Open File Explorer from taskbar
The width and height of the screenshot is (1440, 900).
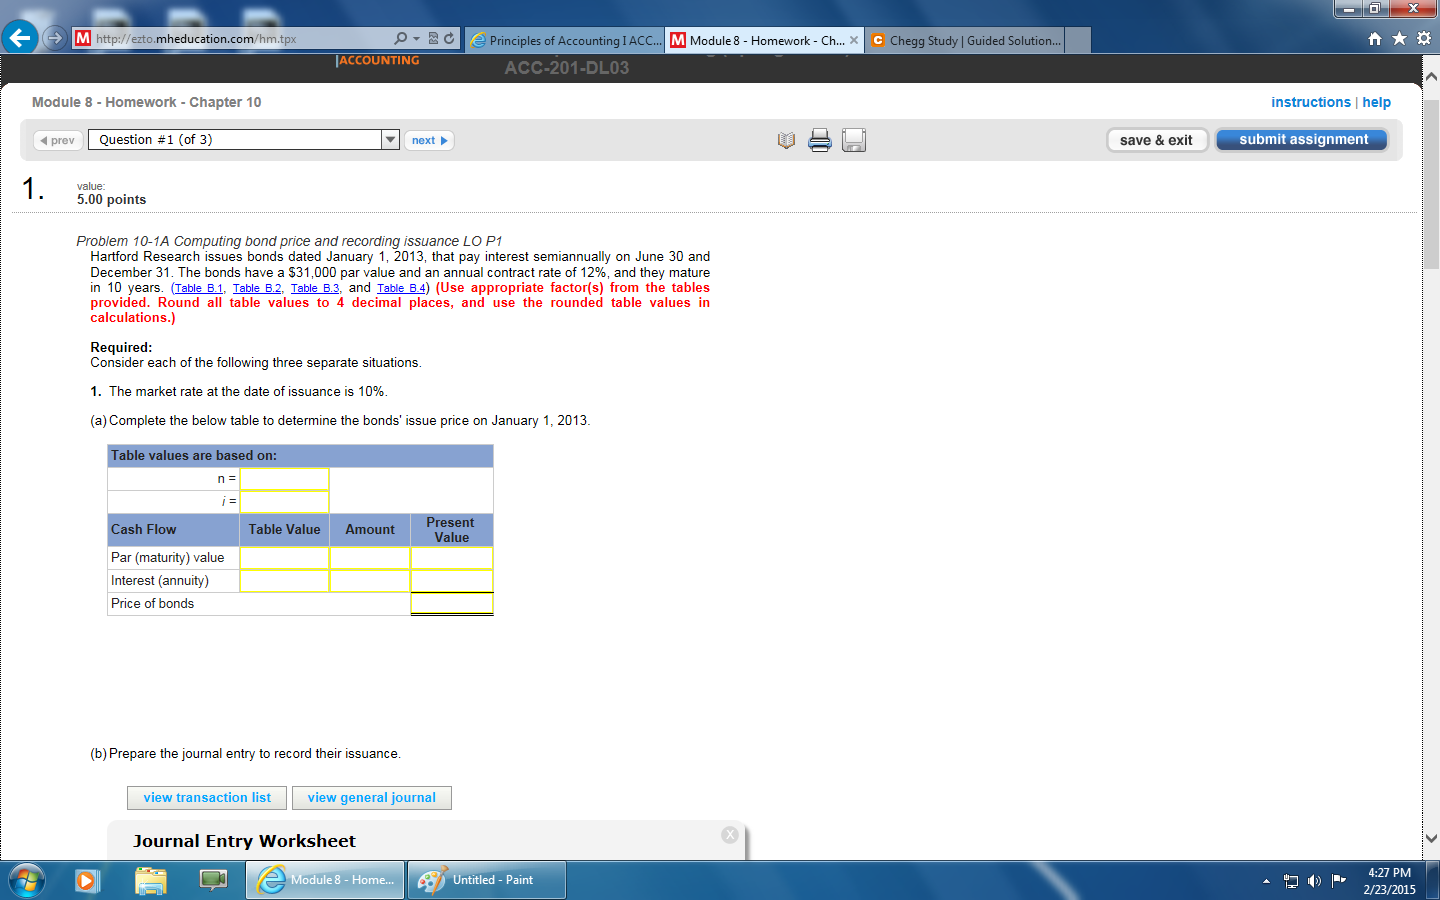tap(150, 880)
